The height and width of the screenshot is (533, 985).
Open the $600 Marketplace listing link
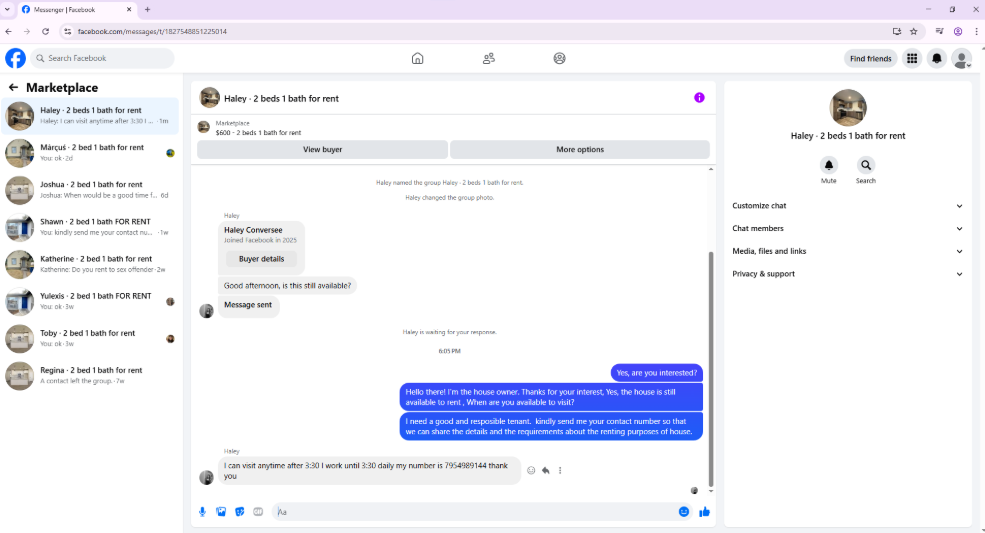(258, 133)
